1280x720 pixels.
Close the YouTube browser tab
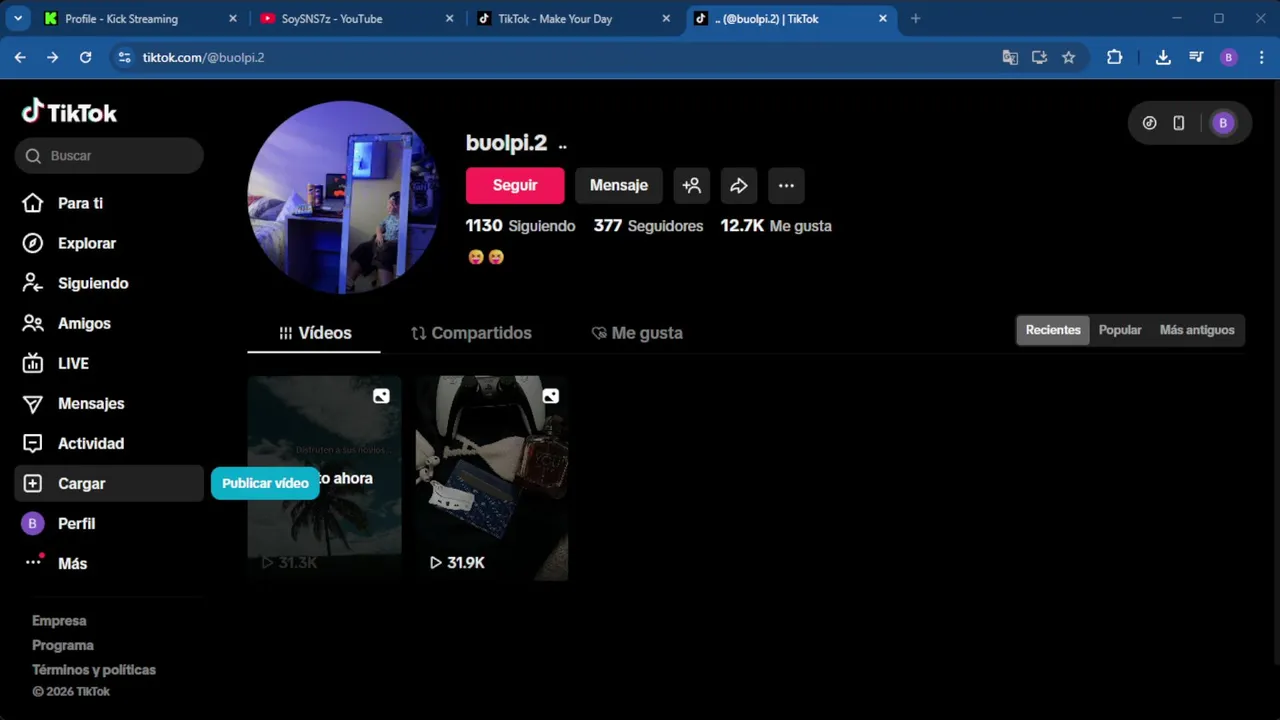click(x=449, y=18)
